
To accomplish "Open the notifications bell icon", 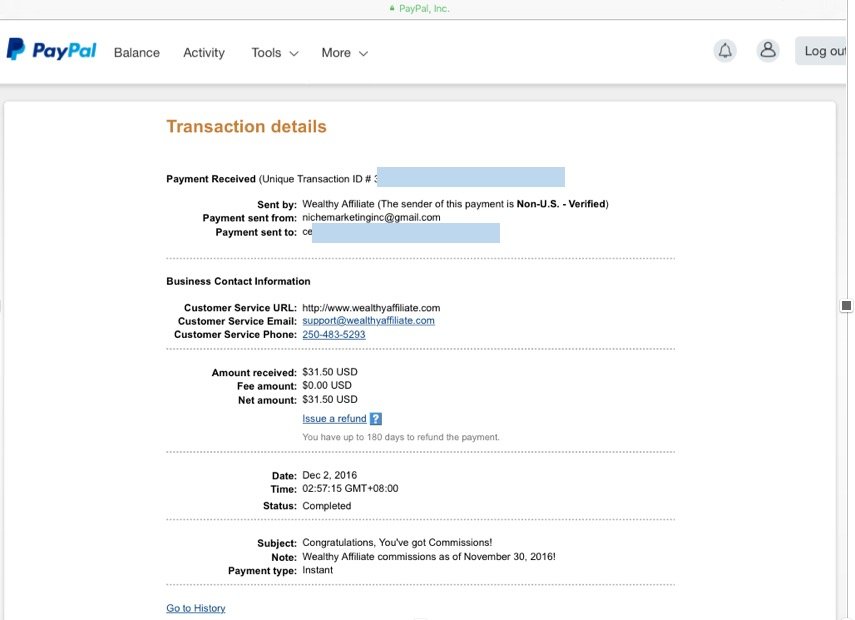I will point(725,51).
